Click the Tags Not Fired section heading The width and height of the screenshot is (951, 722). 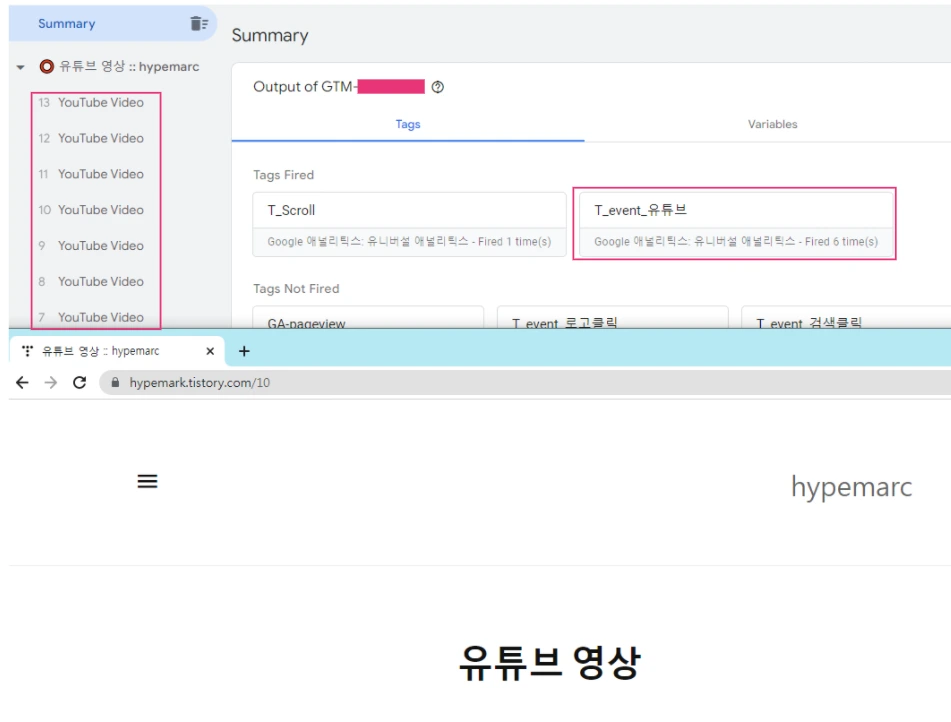[x=296, y=289]
